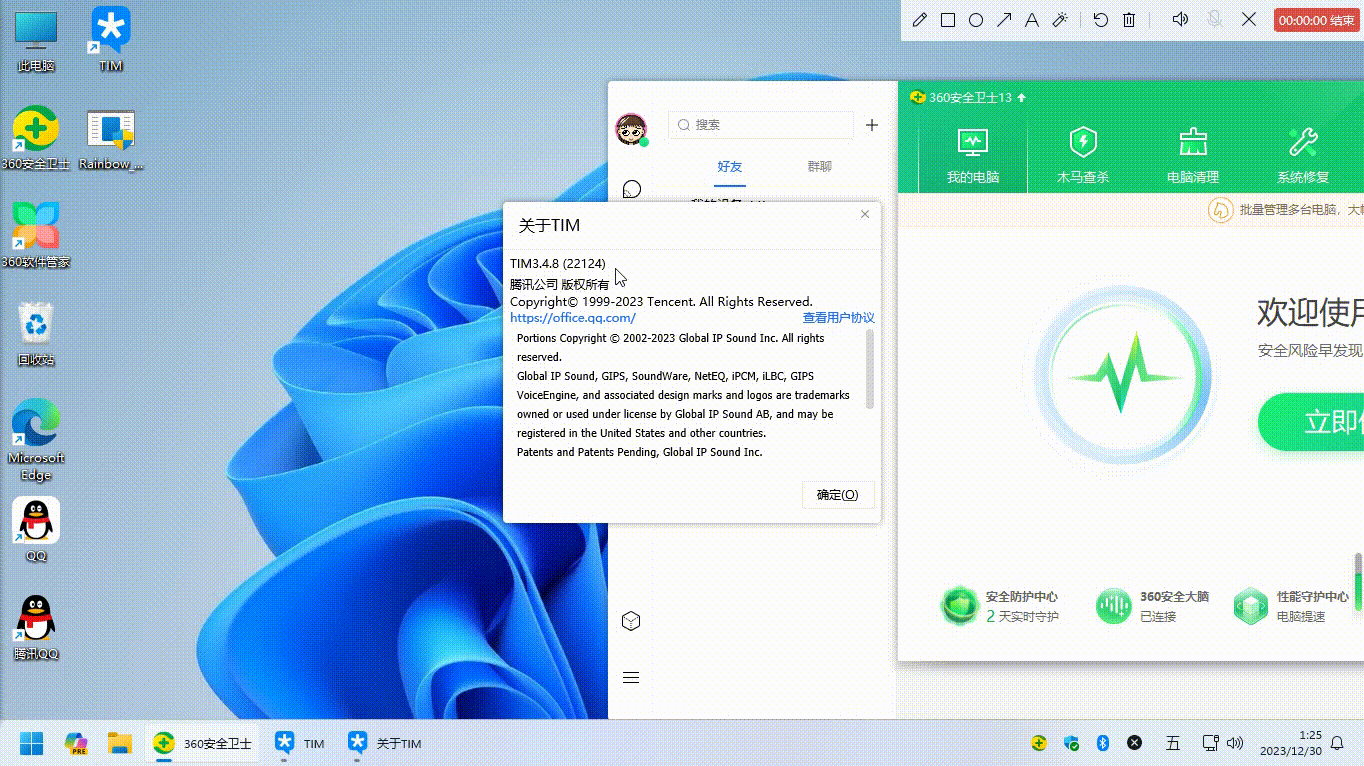Viewport: 1364px width, 766px height.
Task: Click the plus add icon in TIM
Action: pyautogui.click(x=872, y=125)
